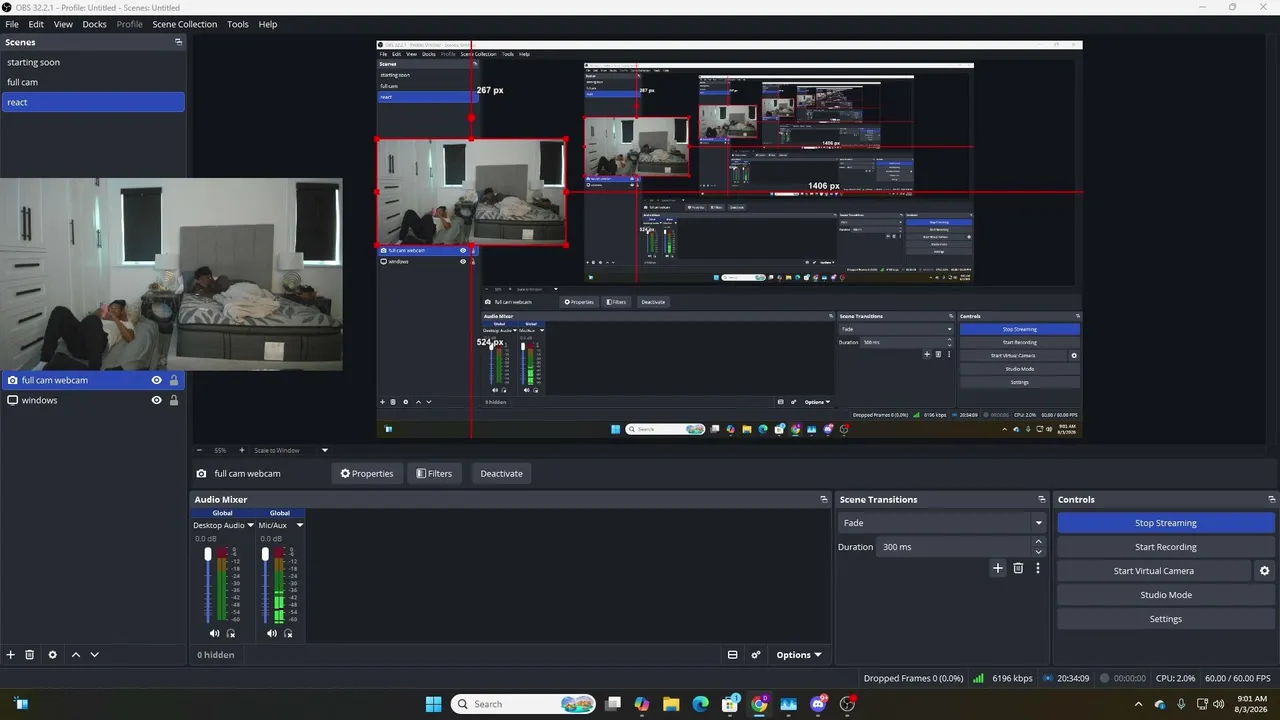Toggle Desktop Audio monitoring headphone icon

[x=231, y=633]
